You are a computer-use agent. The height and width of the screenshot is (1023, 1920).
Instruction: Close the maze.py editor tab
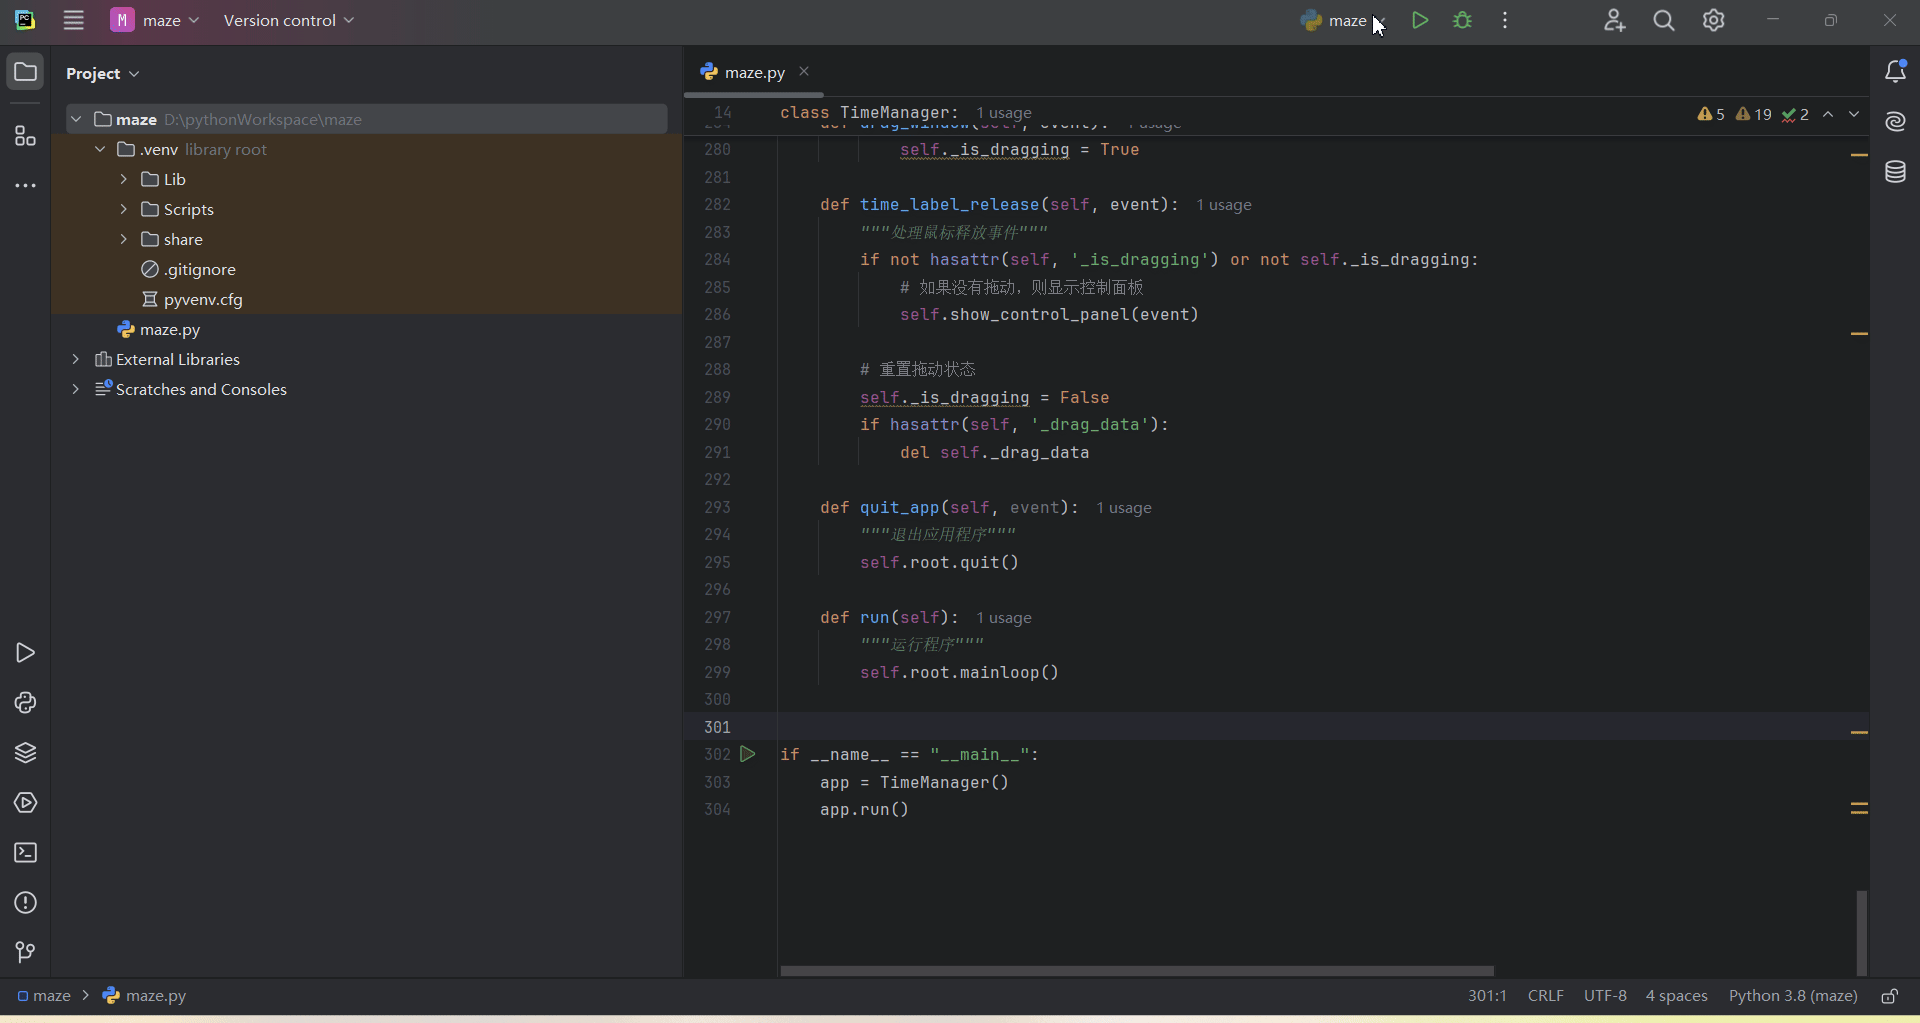805,71
